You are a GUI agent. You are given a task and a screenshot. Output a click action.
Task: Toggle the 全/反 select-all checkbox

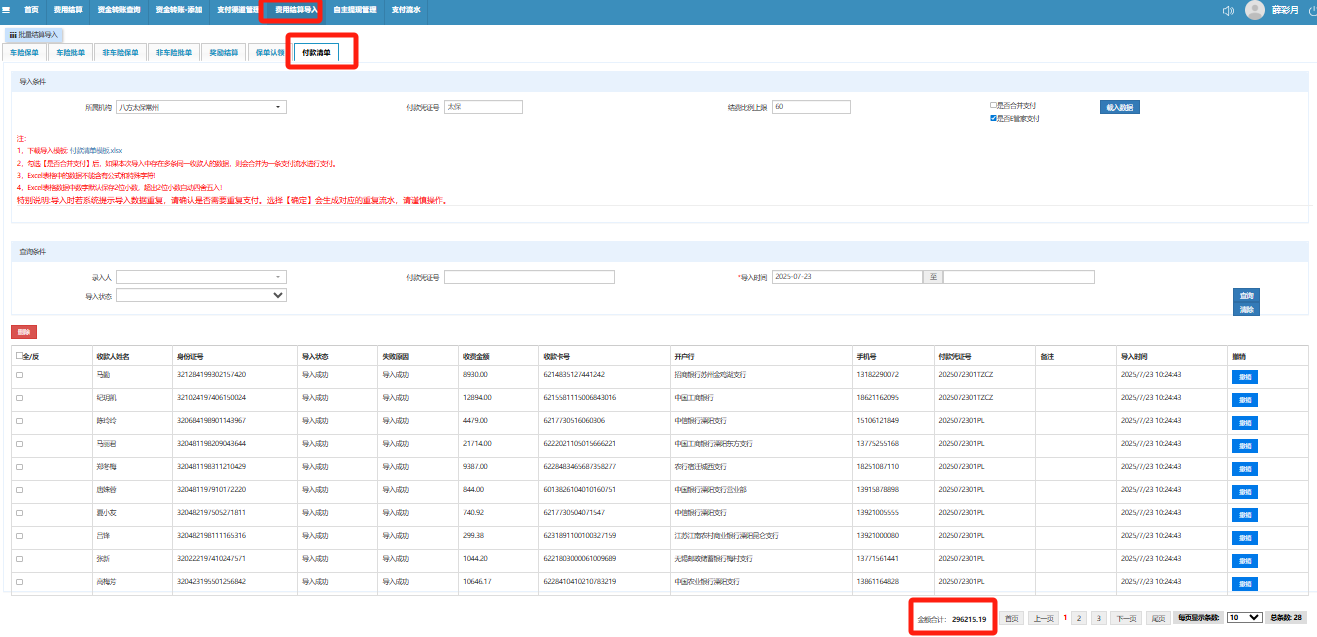(19, 355)
